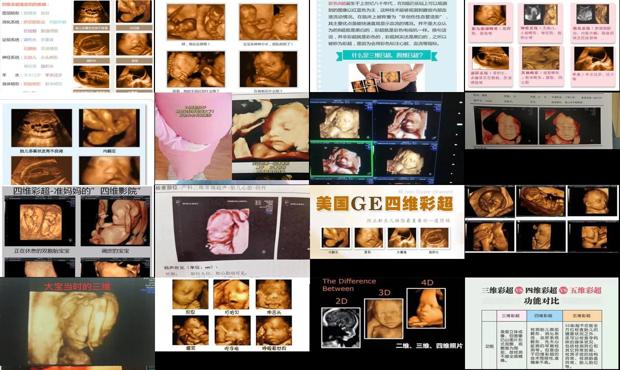Viewport: 620px width, 370px height.
Task: Open the thumbnail with pink pregnant belly and baby face
Action: (x=232, y=139)
